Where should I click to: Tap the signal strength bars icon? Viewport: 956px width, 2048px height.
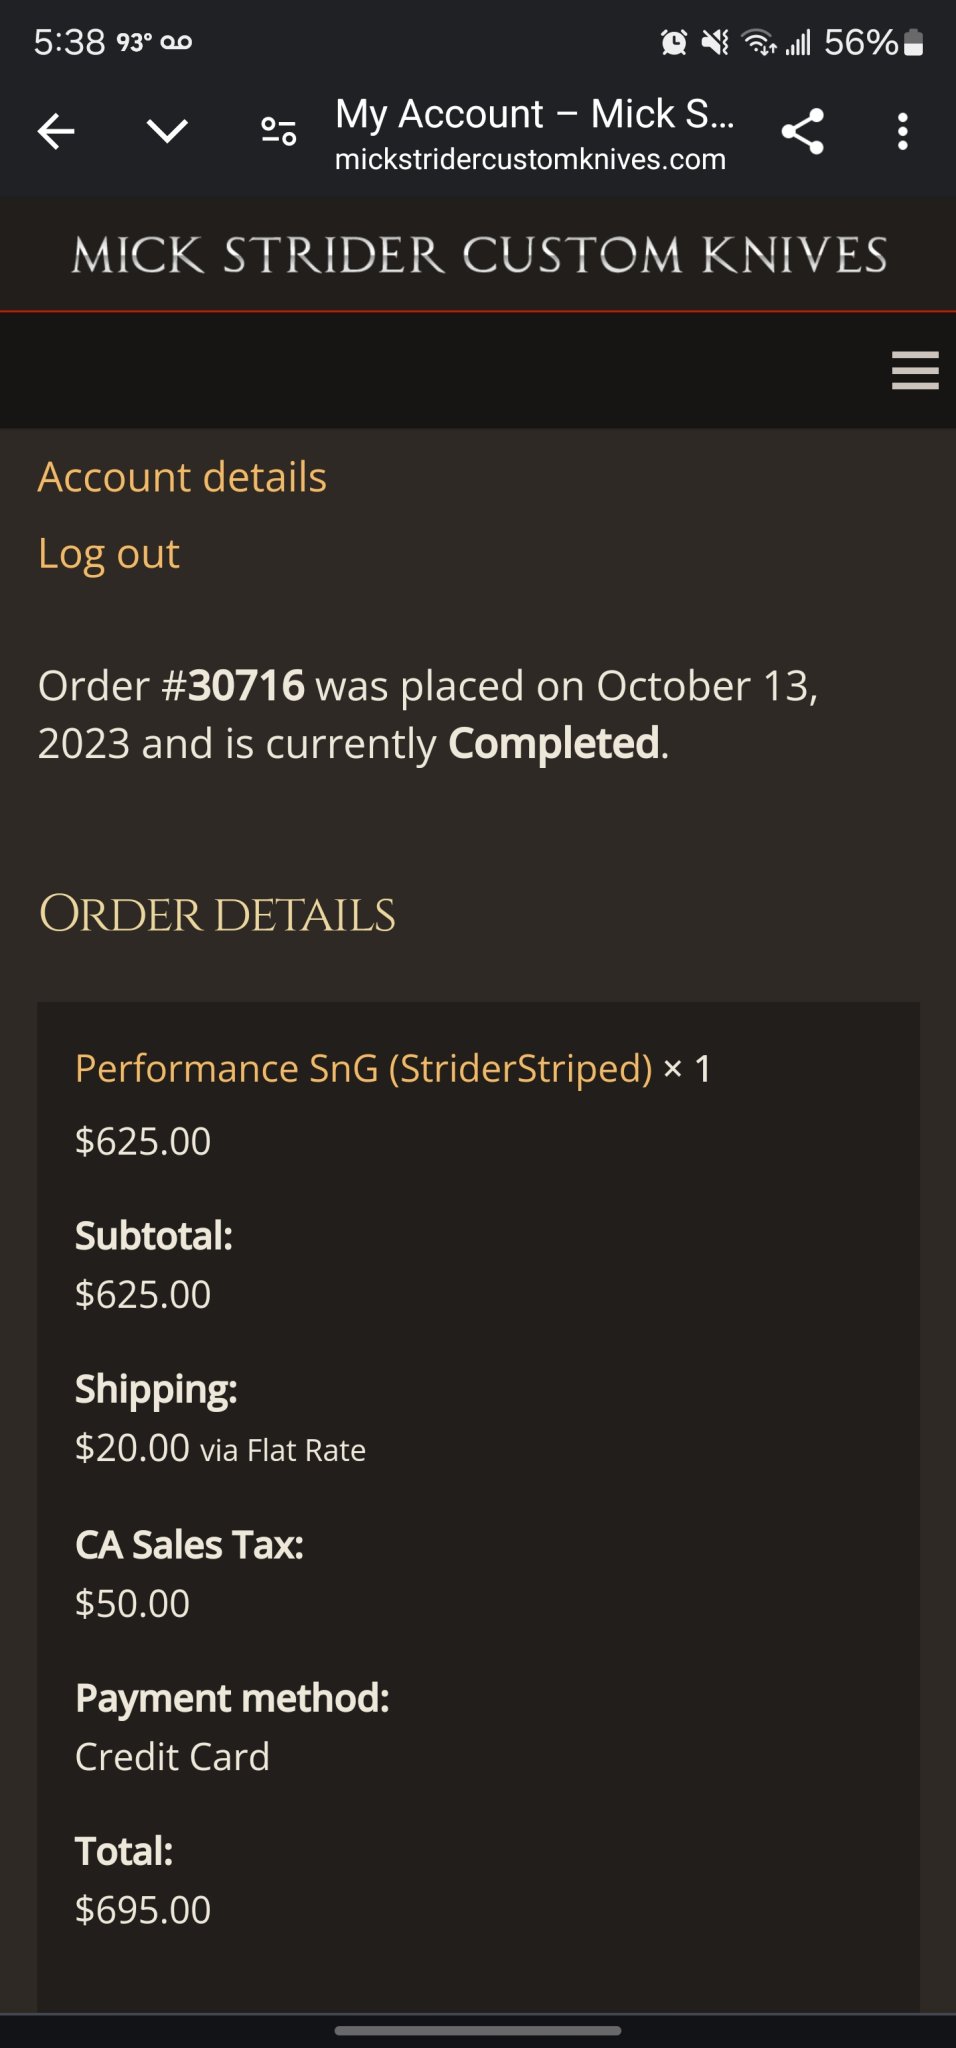797,42
